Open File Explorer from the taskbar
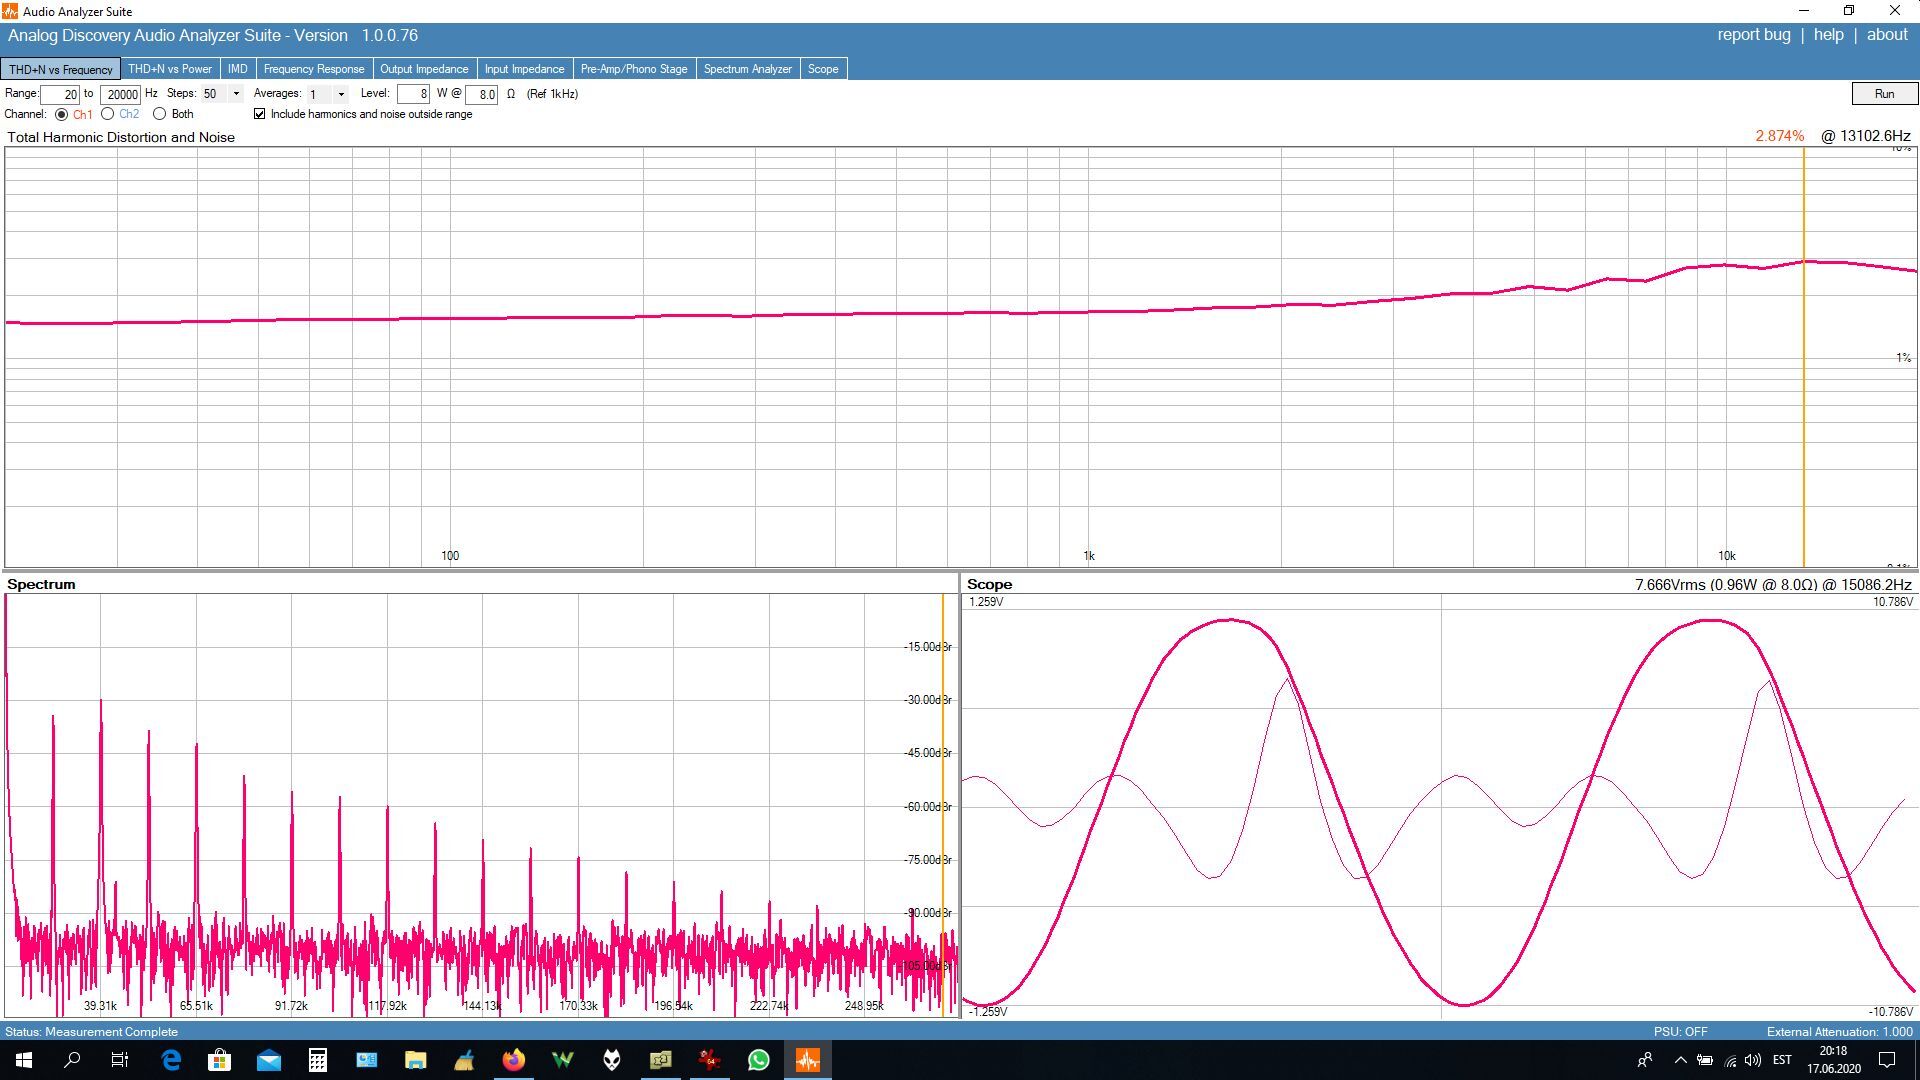 (415, 1060)
